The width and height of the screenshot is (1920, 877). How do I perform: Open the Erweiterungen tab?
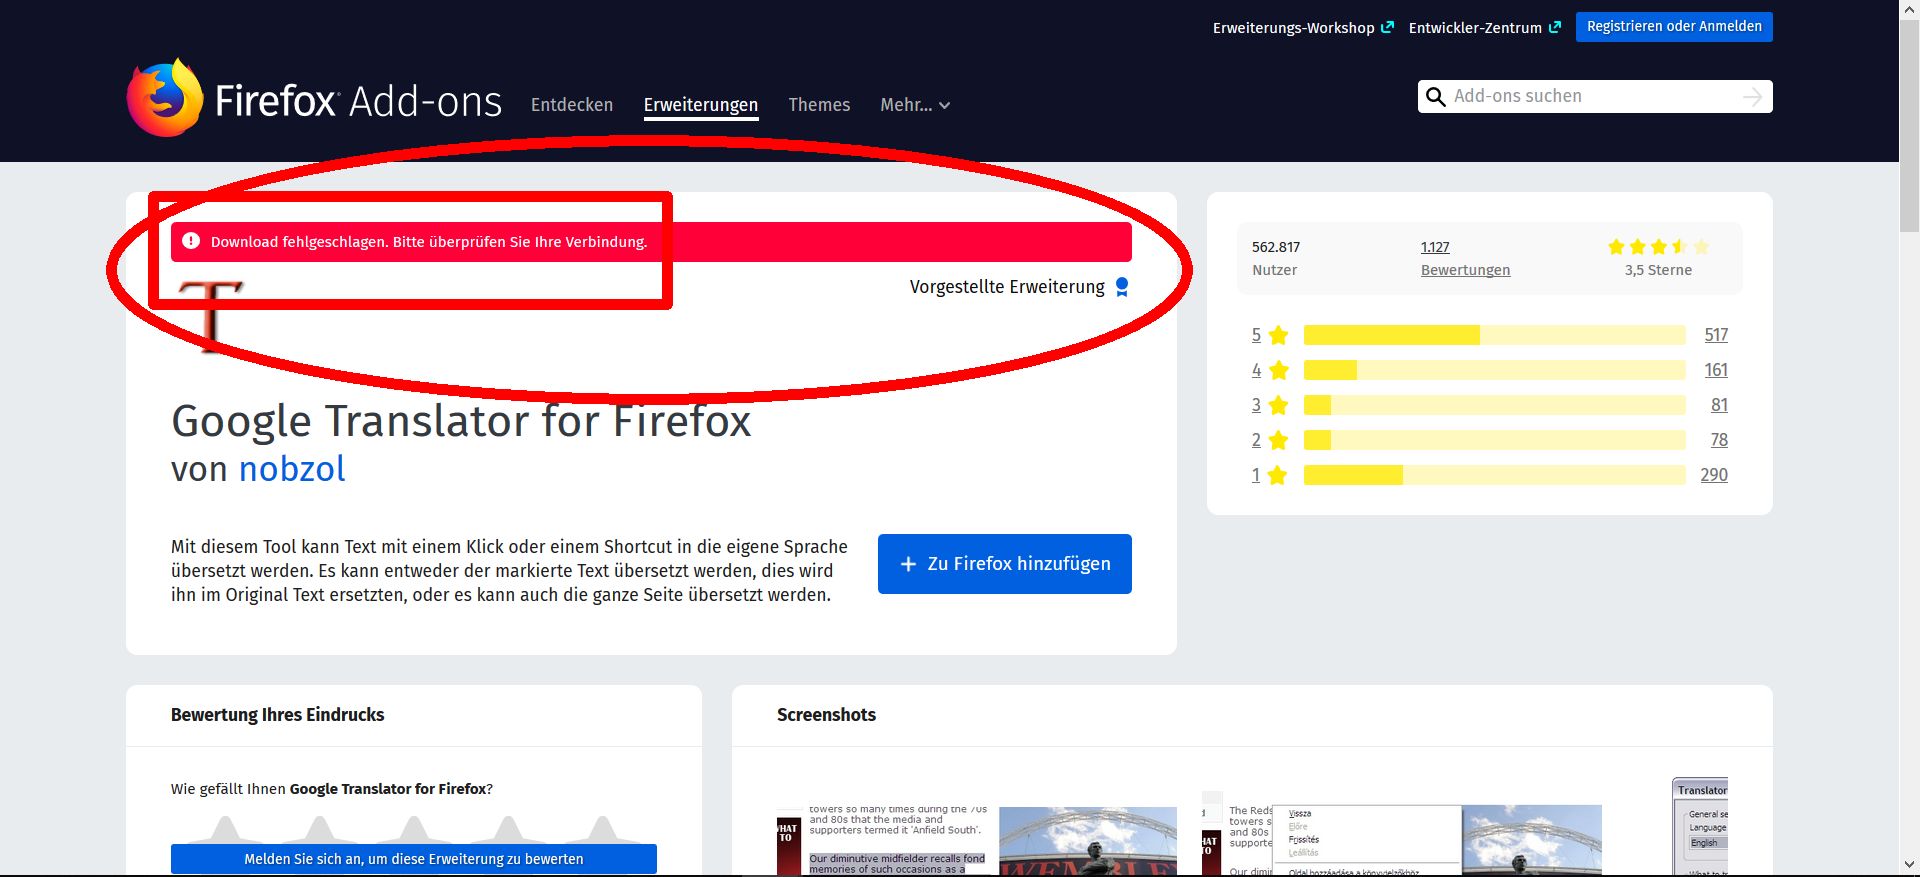701,105
